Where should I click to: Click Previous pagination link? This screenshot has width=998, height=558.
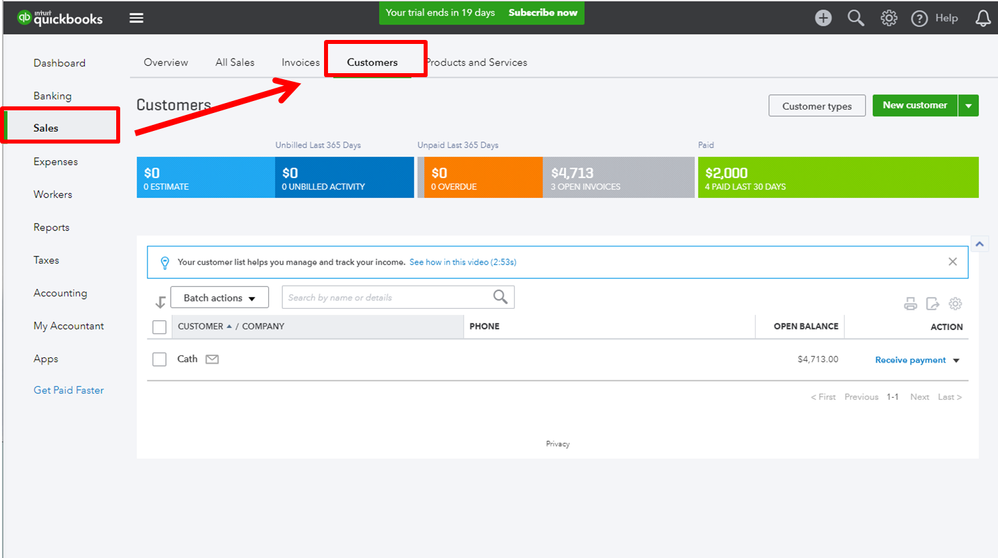coord(861,397)
